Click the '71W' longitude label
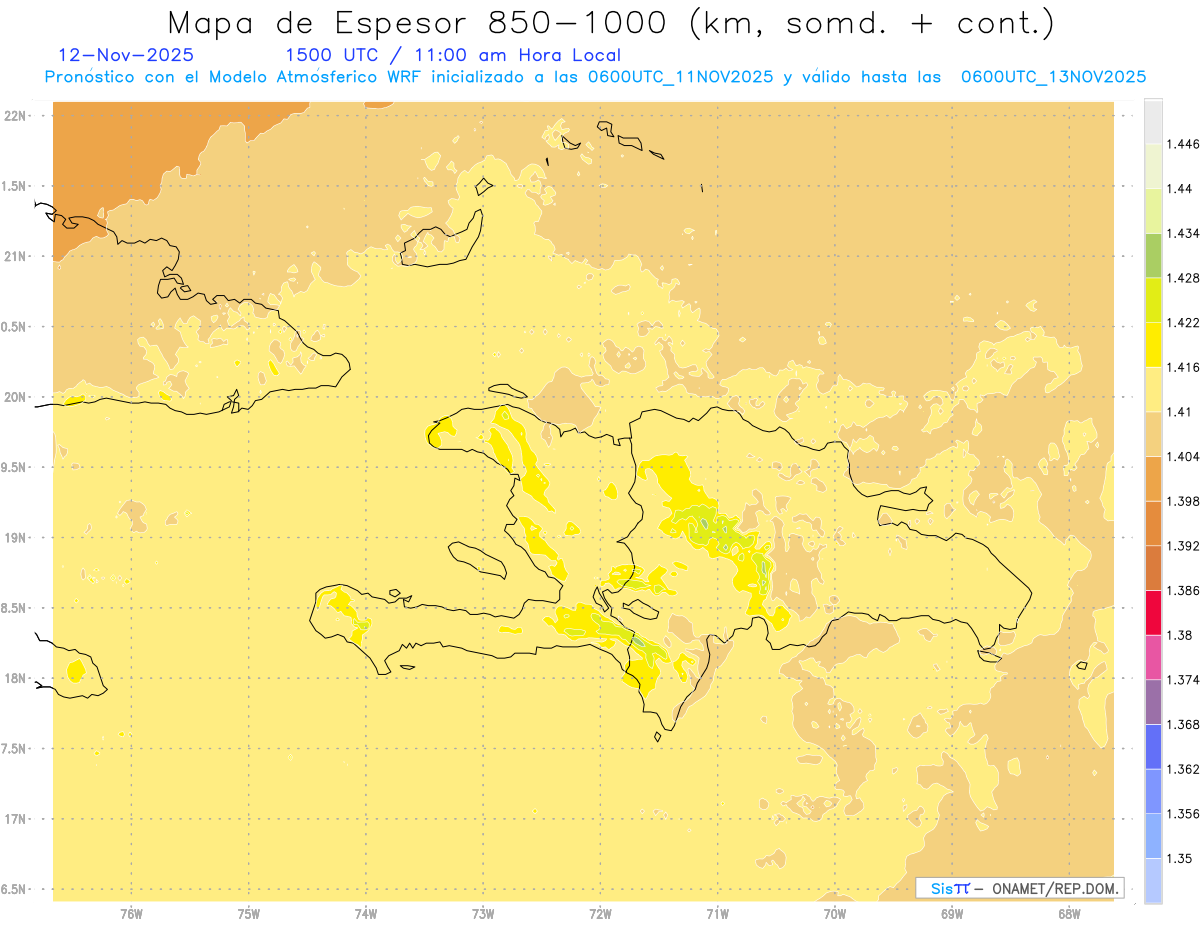The width and height of the screenshot is (1200, 927). pos(717,914)
